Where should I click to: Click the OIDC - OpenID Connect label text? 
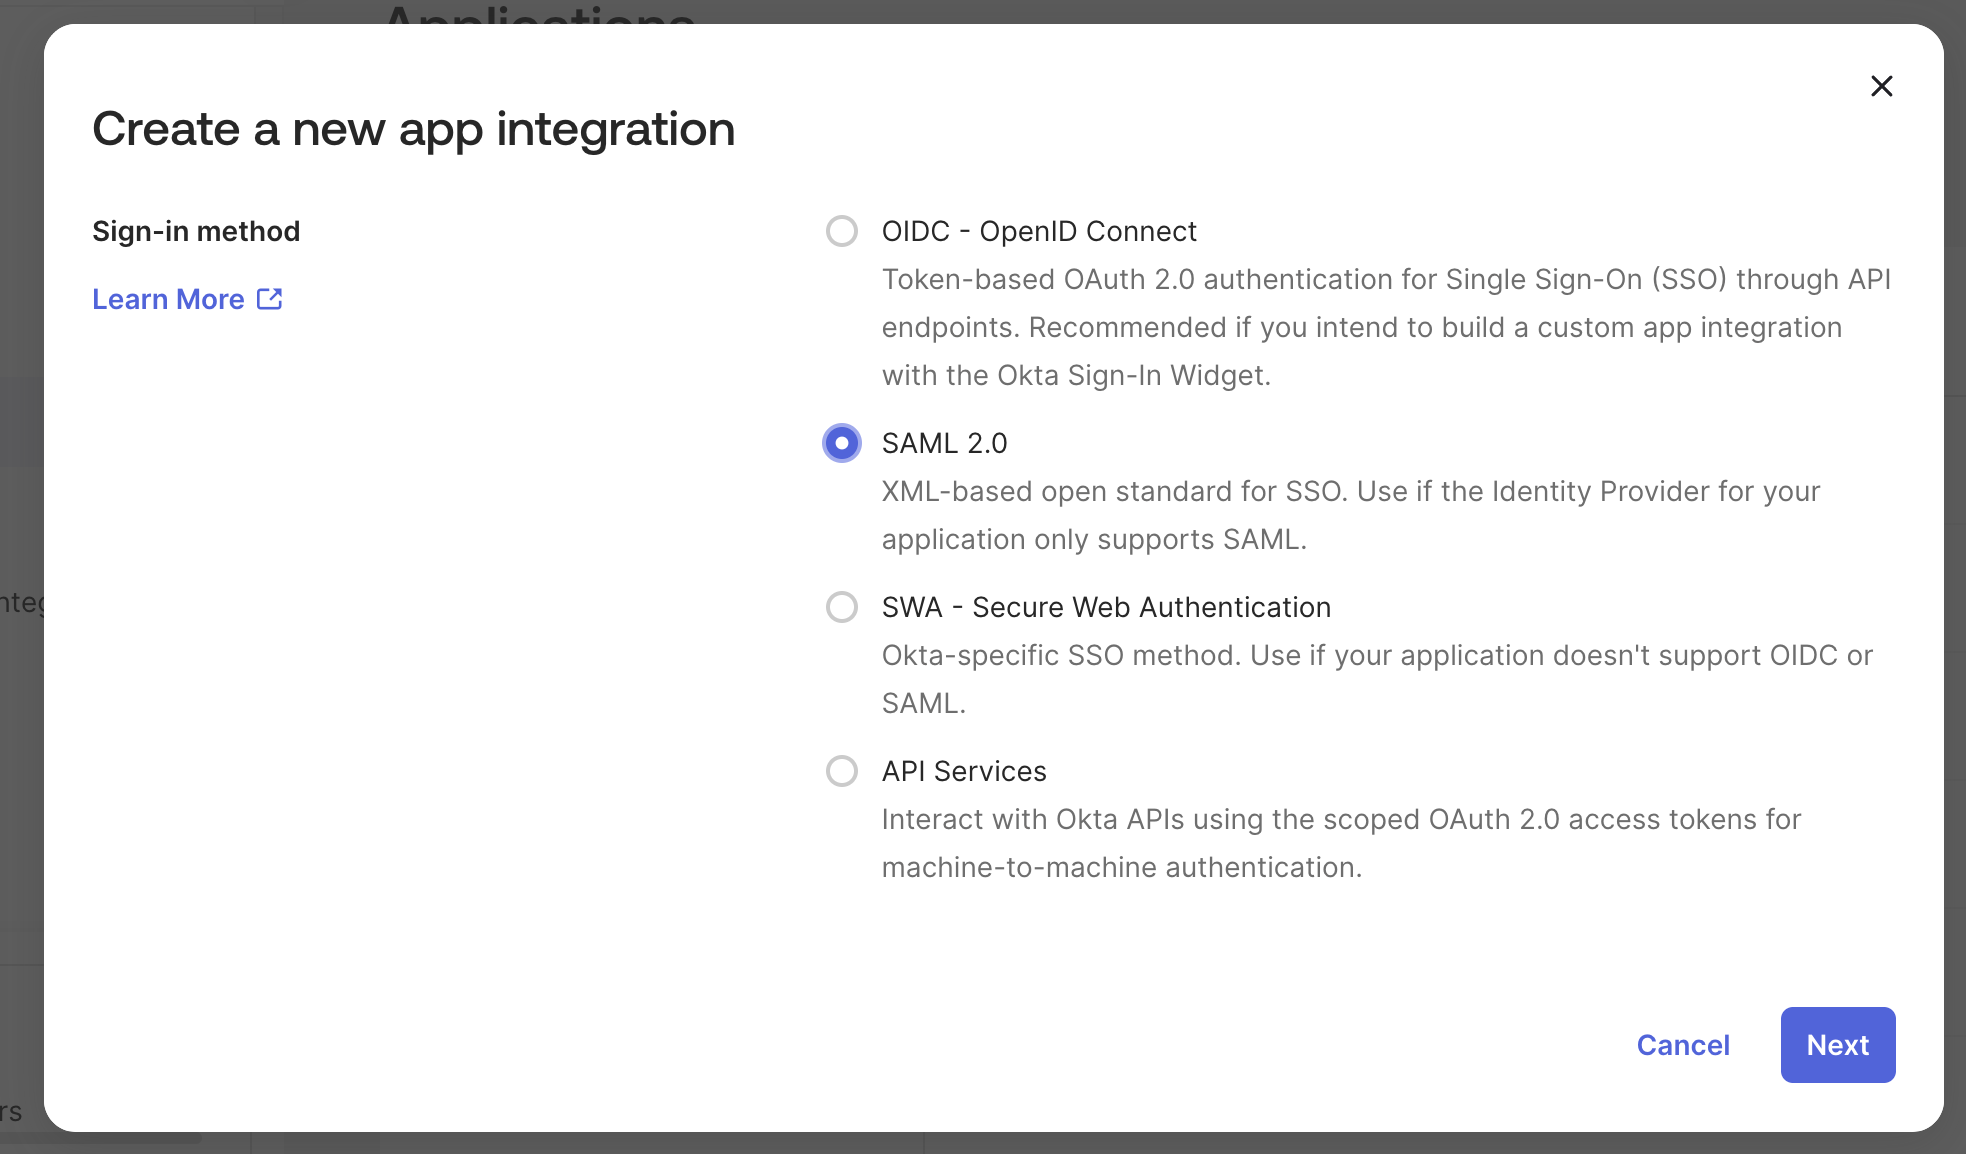pyautogui.click(x=1038, y=231)
